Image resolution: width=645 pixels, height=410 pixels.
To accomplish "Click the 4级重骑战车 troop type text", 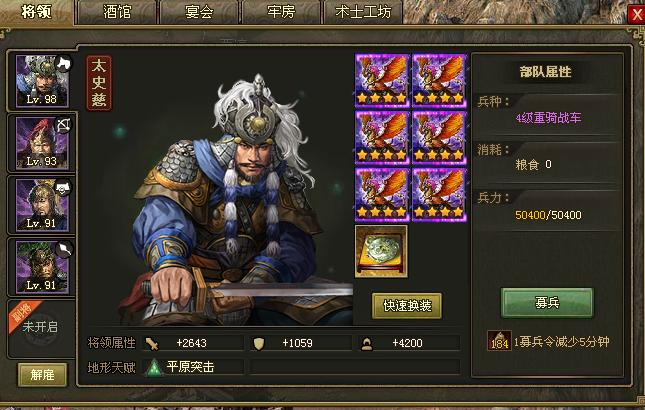I will 548,118.
